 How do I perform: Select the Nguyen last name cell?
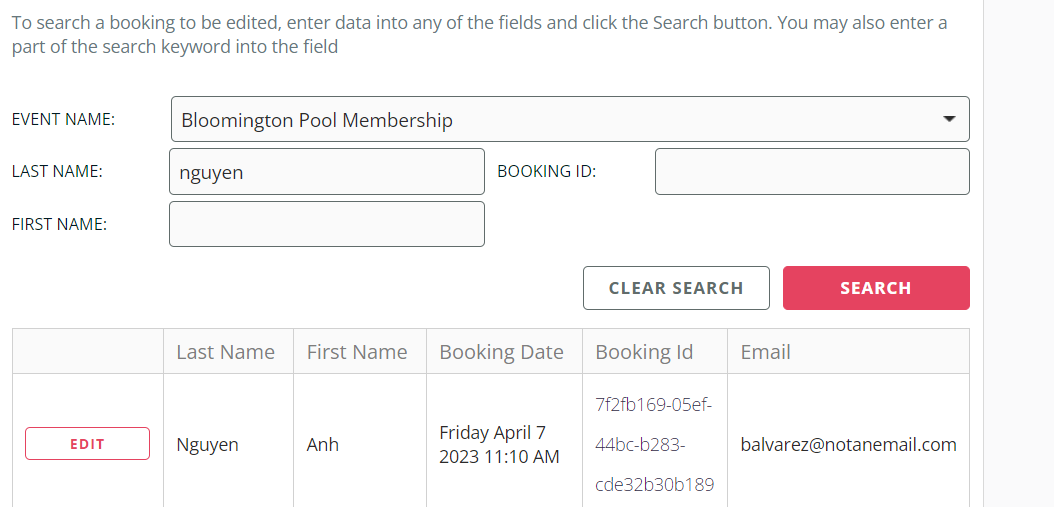[208, 445]
